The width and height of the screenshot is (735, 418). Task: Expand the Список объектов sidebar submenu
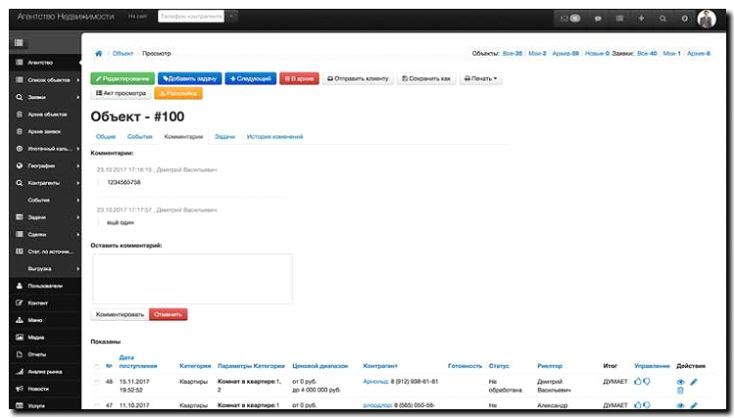[43, 80]
